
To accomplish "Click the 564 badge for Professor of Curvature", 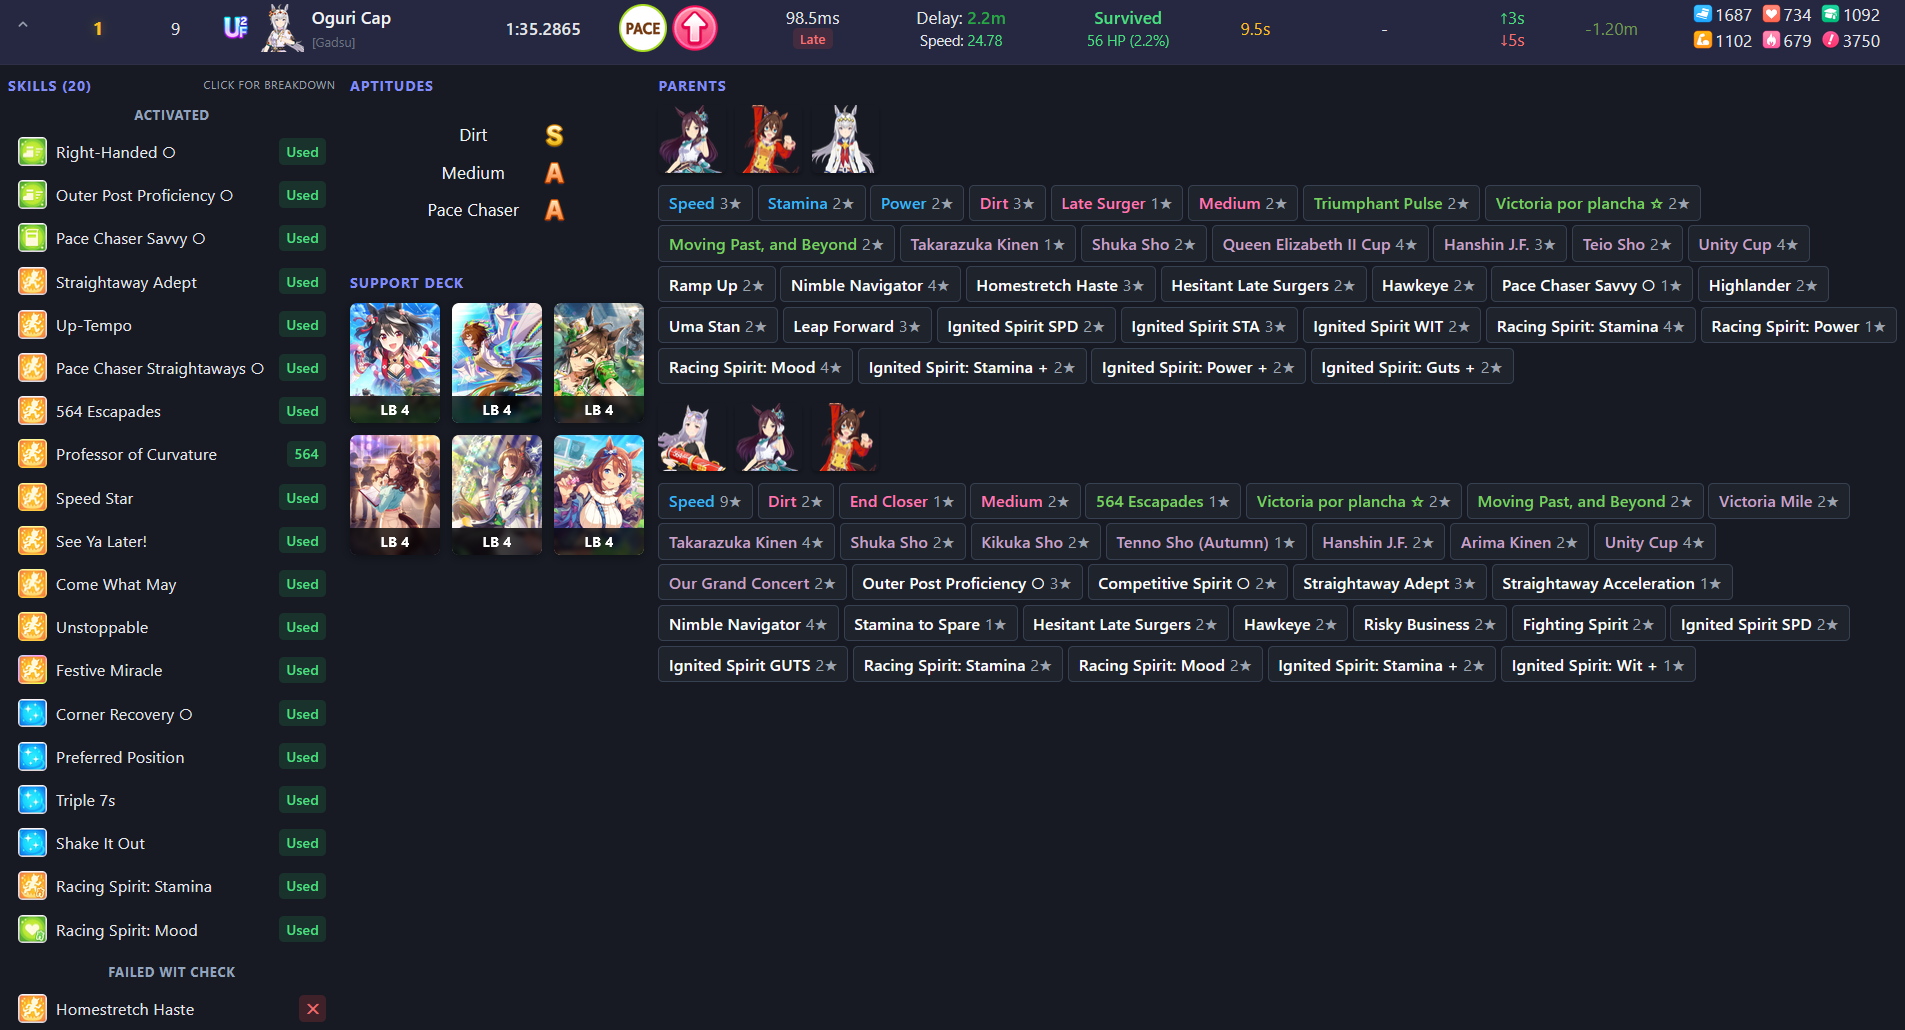I will tap(306, 454).
